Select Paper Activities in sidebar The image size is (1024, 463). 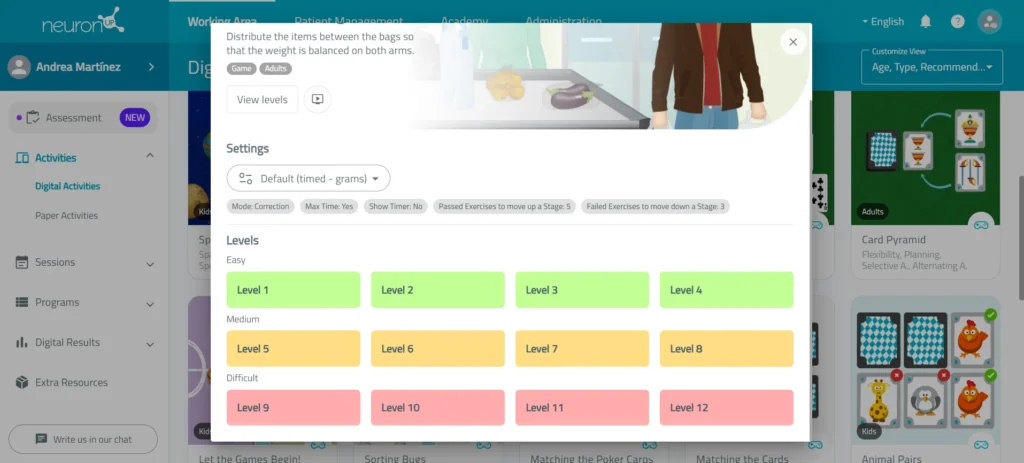coord(67,216)
